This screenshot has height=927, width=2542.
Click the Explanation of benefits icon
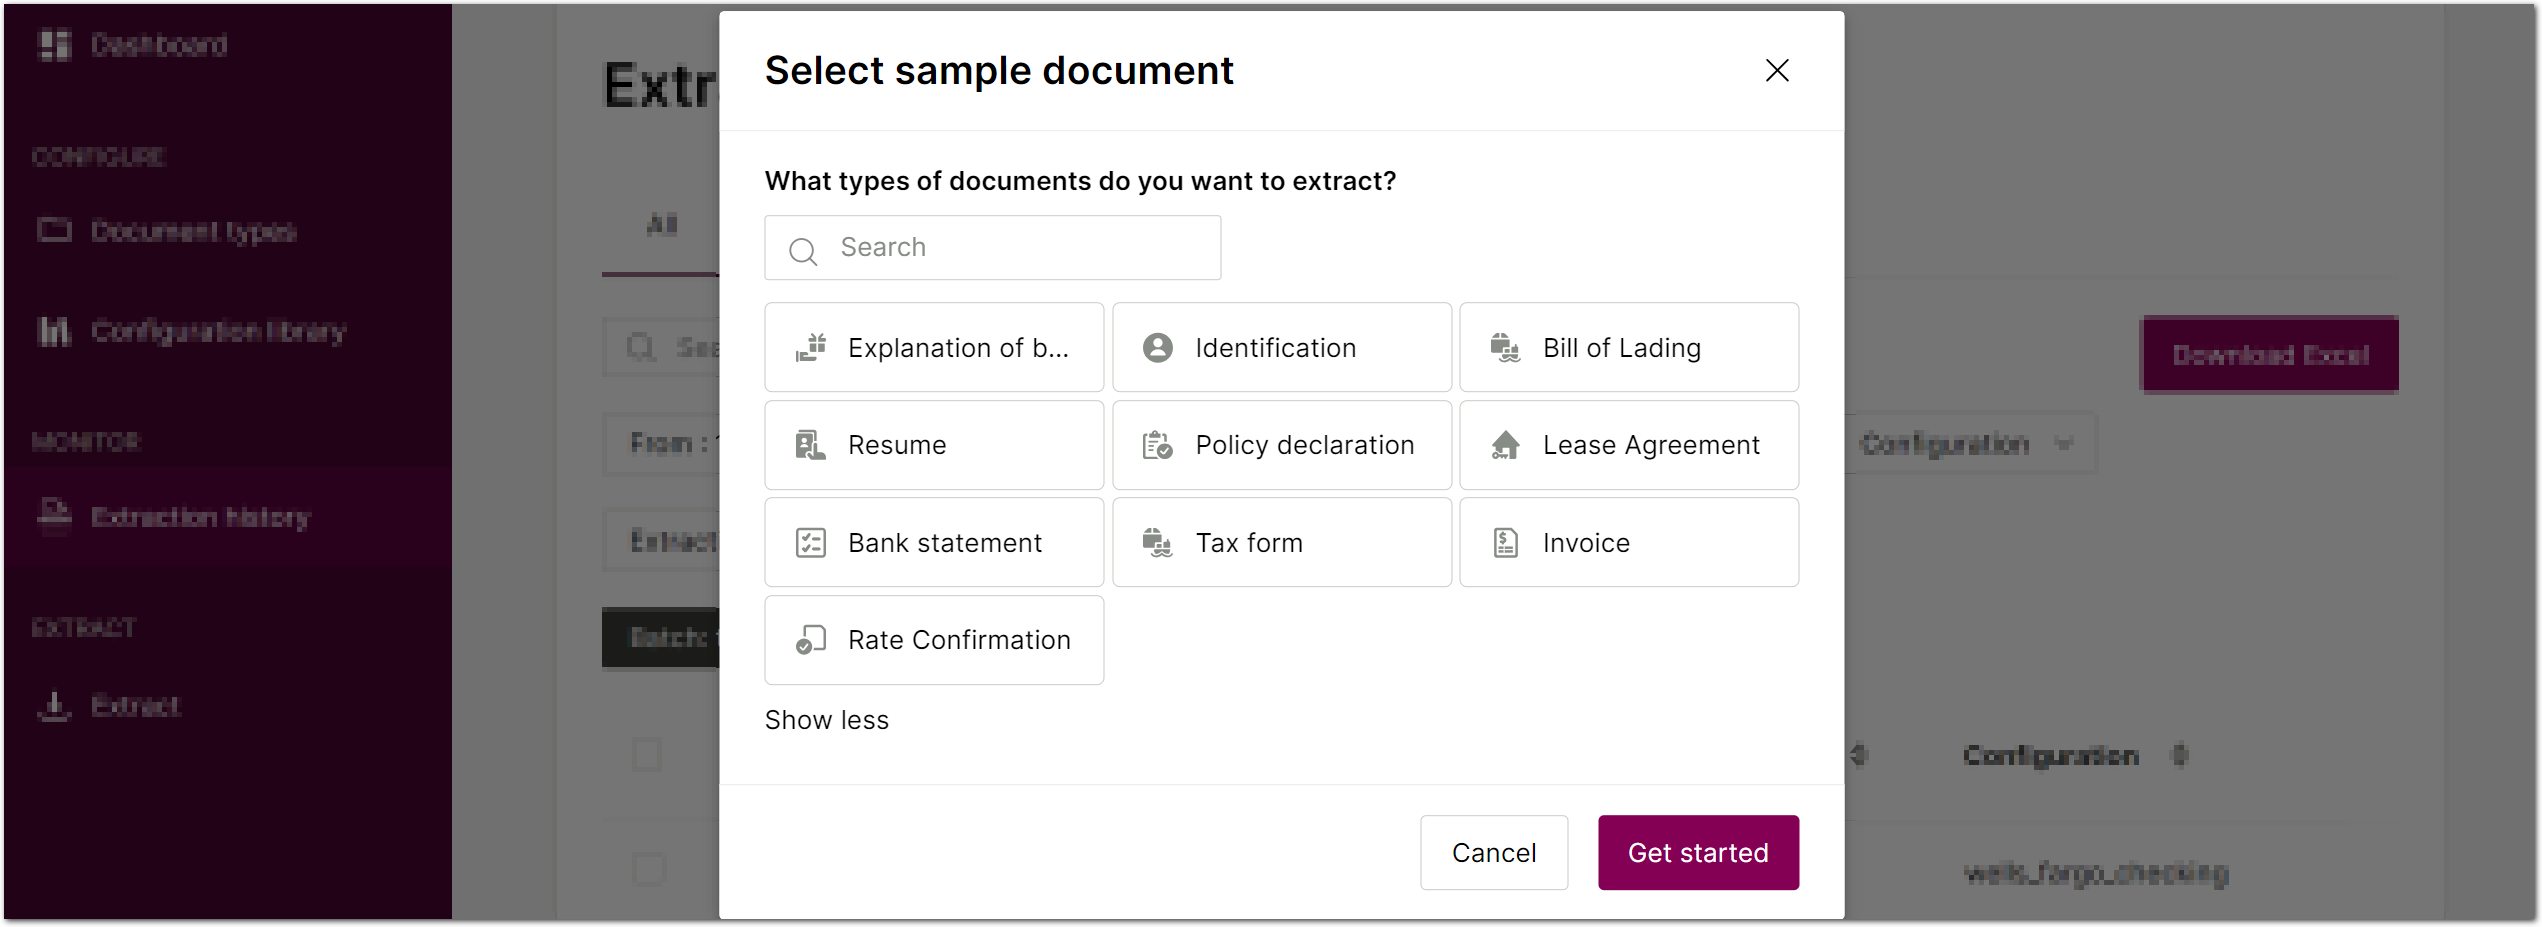click(x=810, y=348)
